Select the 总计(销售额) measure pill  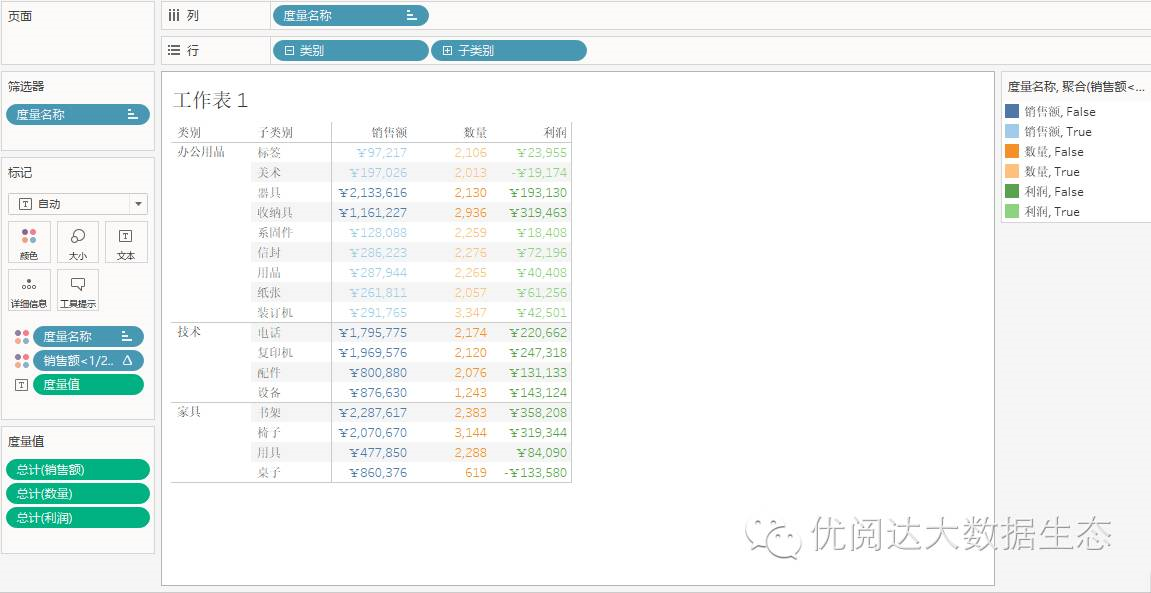click(x=78, y=470)
